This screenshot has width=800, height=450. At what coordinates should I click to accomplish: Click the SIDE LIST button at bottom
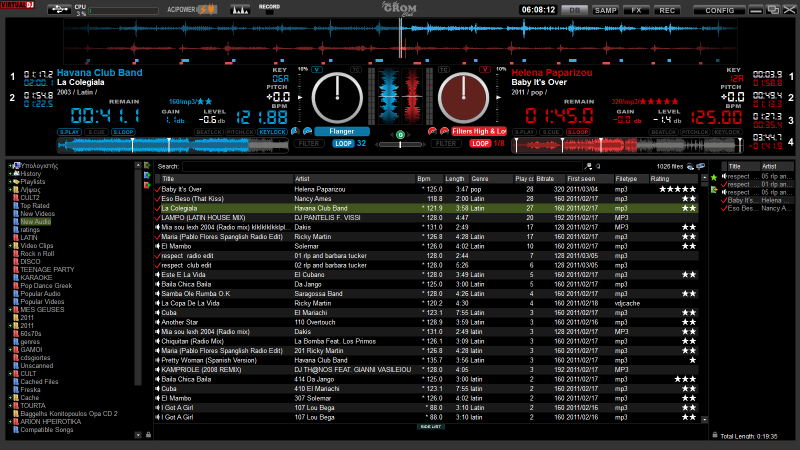point(431,427)
